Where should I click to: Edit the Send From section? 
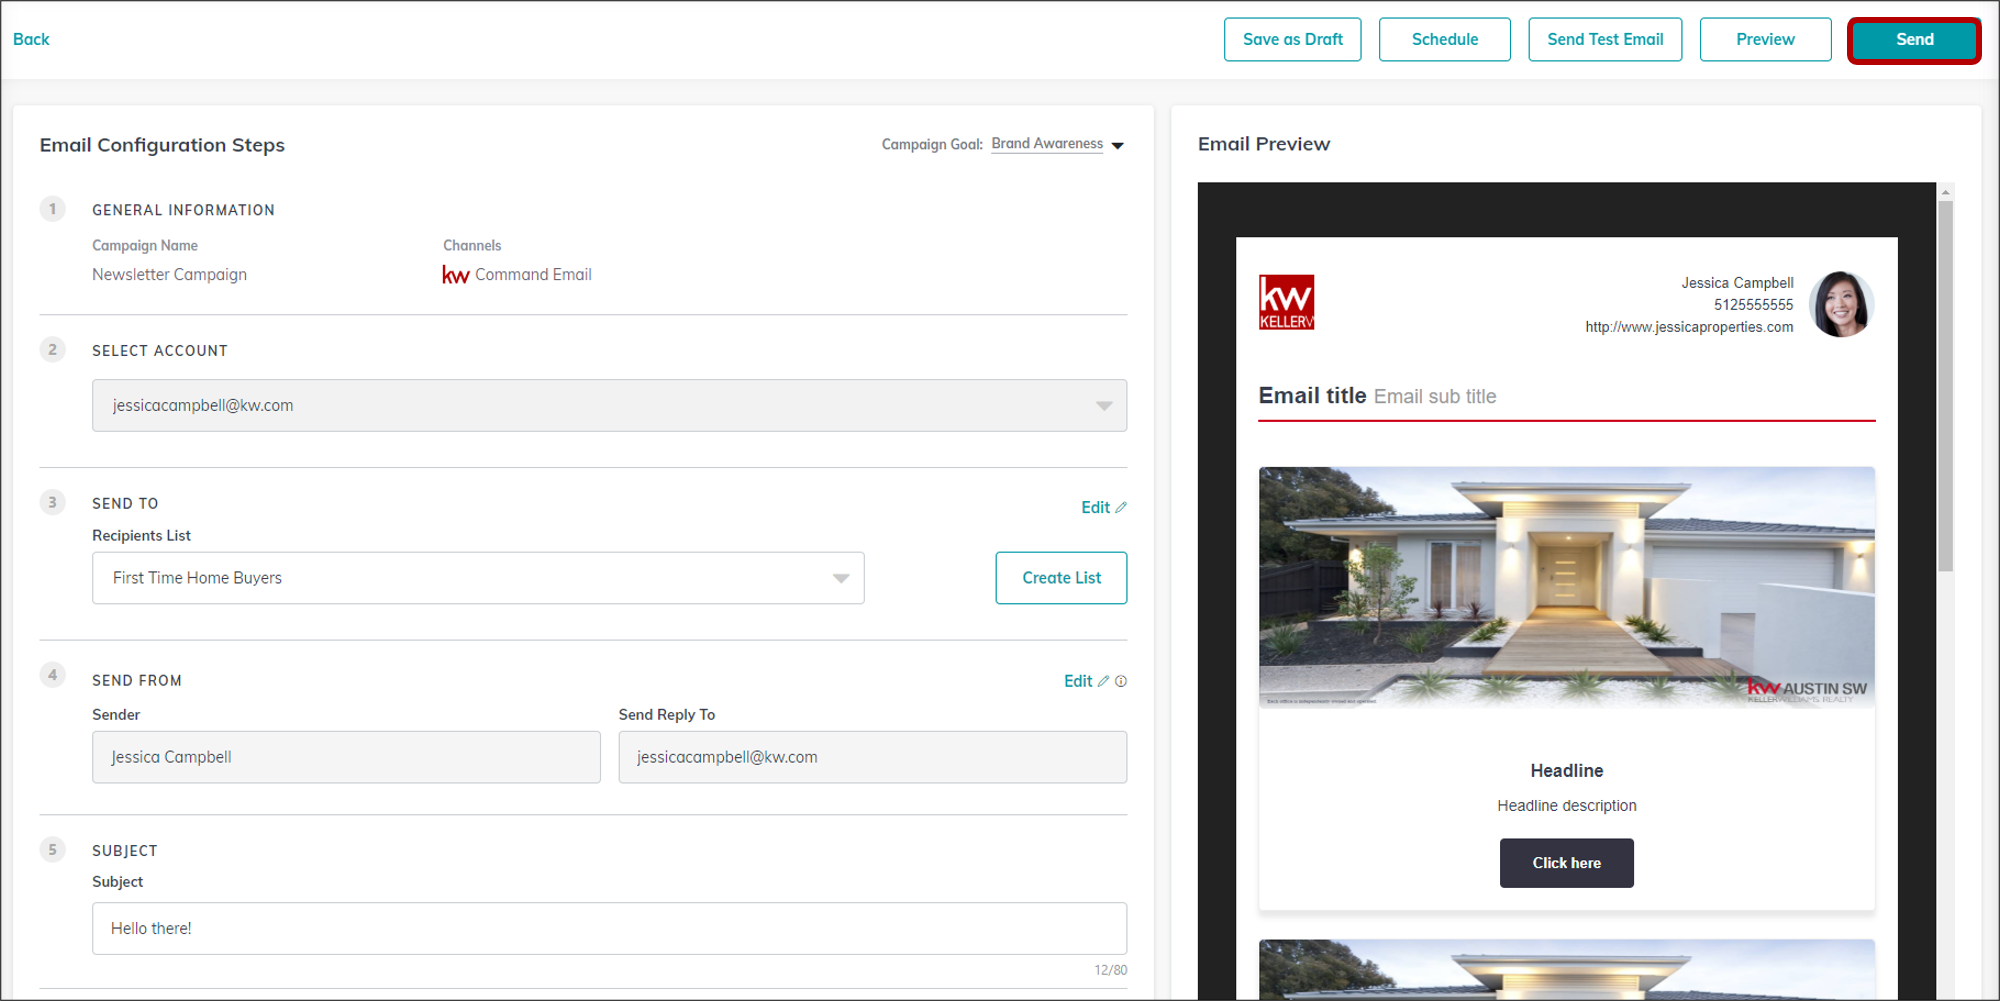point(1086,681)
